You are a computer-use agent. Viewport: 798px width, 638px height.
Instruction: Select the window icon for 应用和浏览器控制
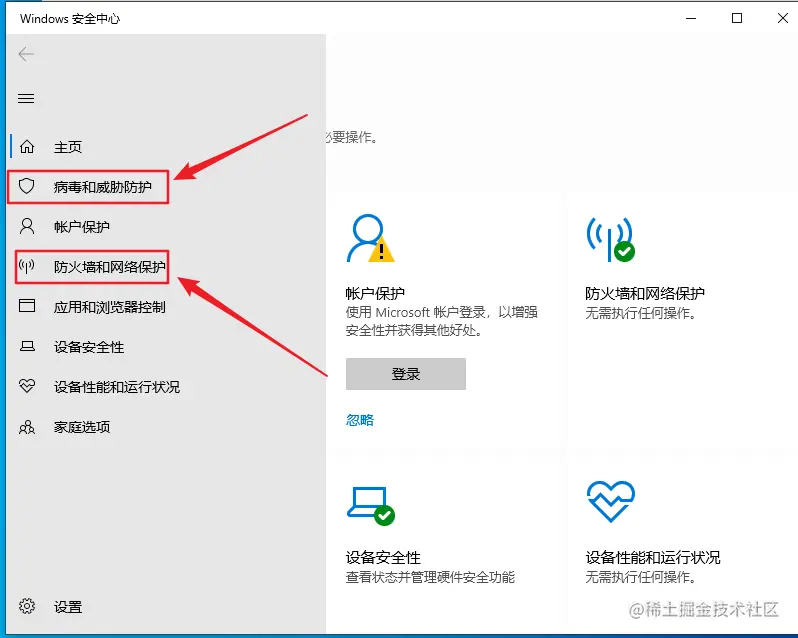click(27, 306)
